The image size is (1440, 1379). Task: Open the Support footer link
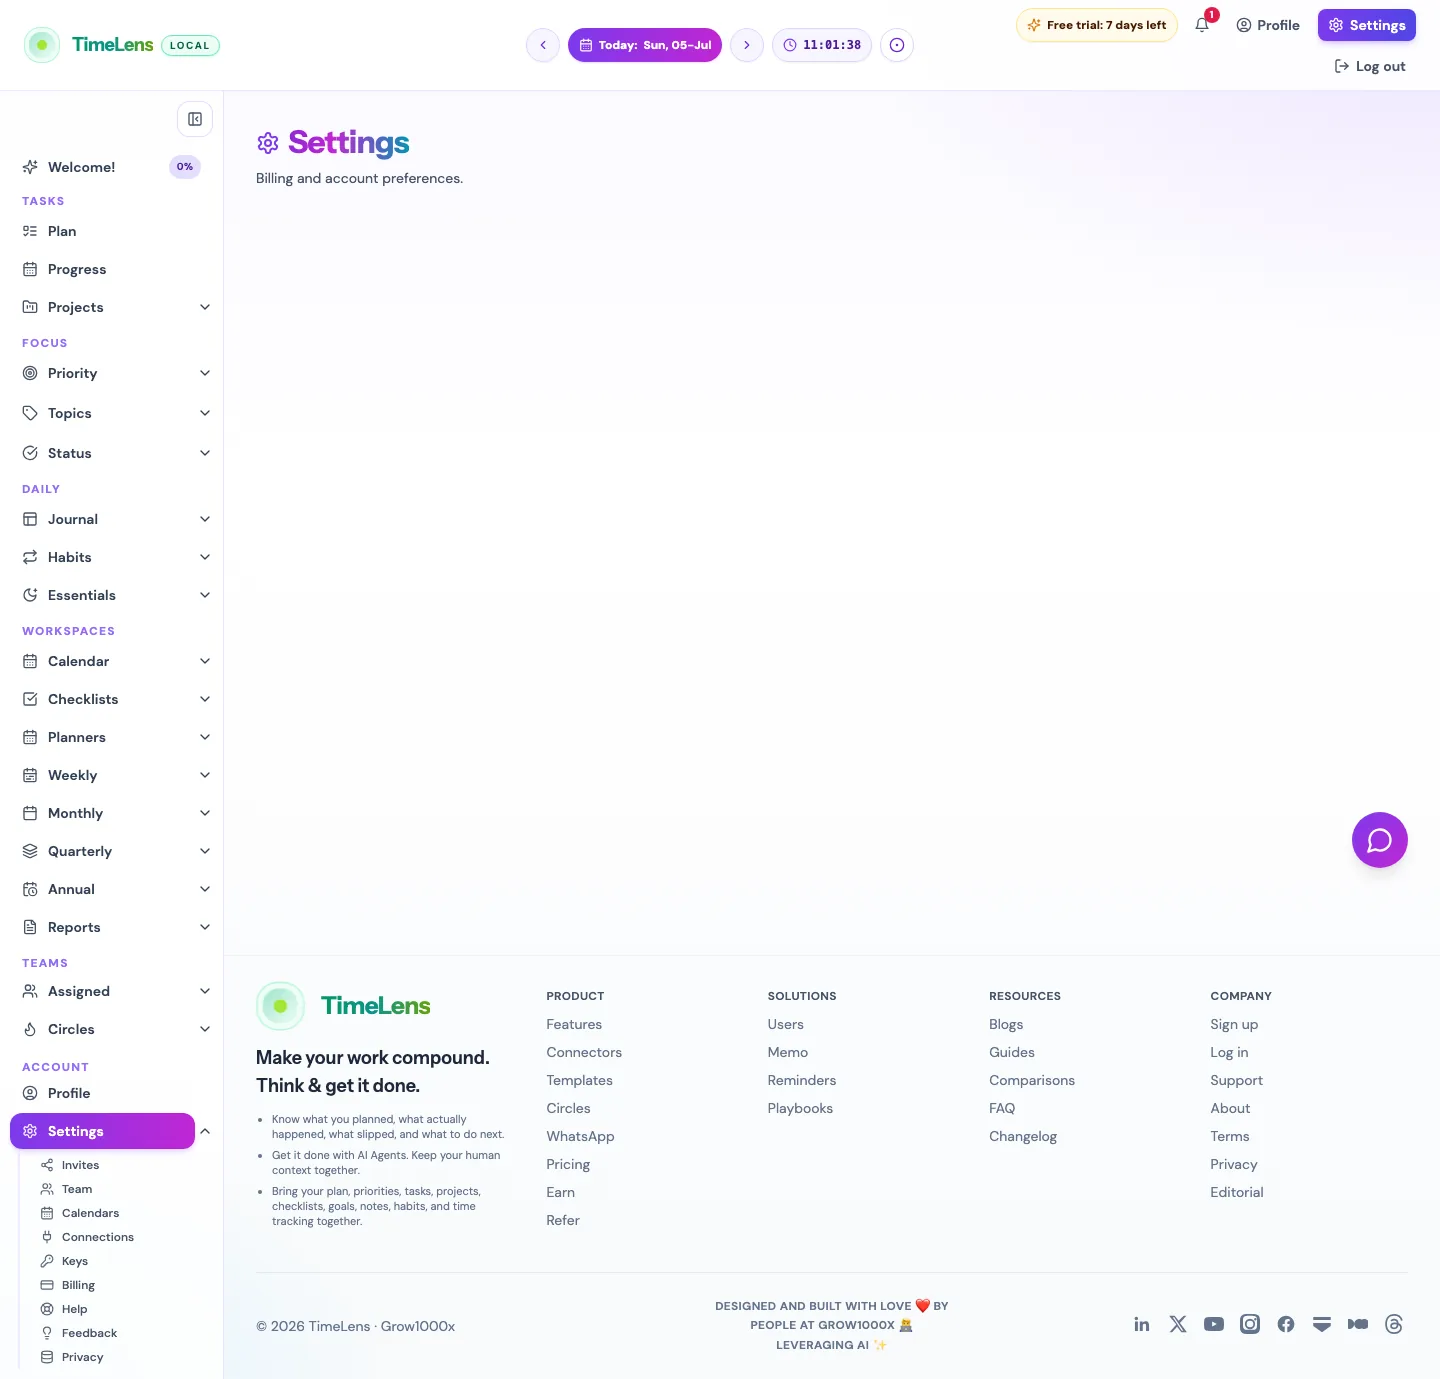[x=1236, y=1080]
